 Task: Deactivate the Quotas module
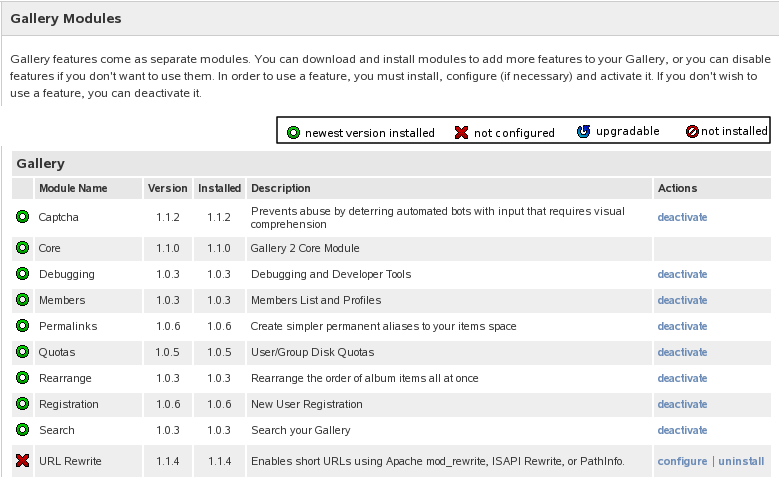tap(682, 352)
